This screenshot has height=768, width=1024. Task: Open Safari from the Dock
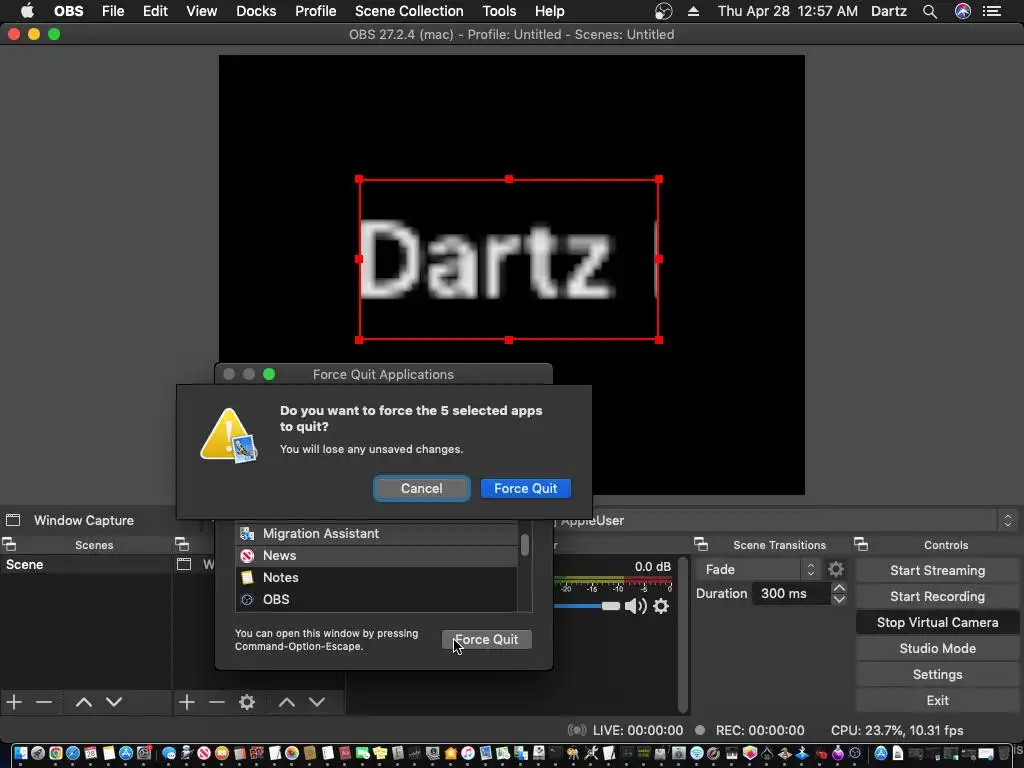pyautogui.click(x=73, y=754)
